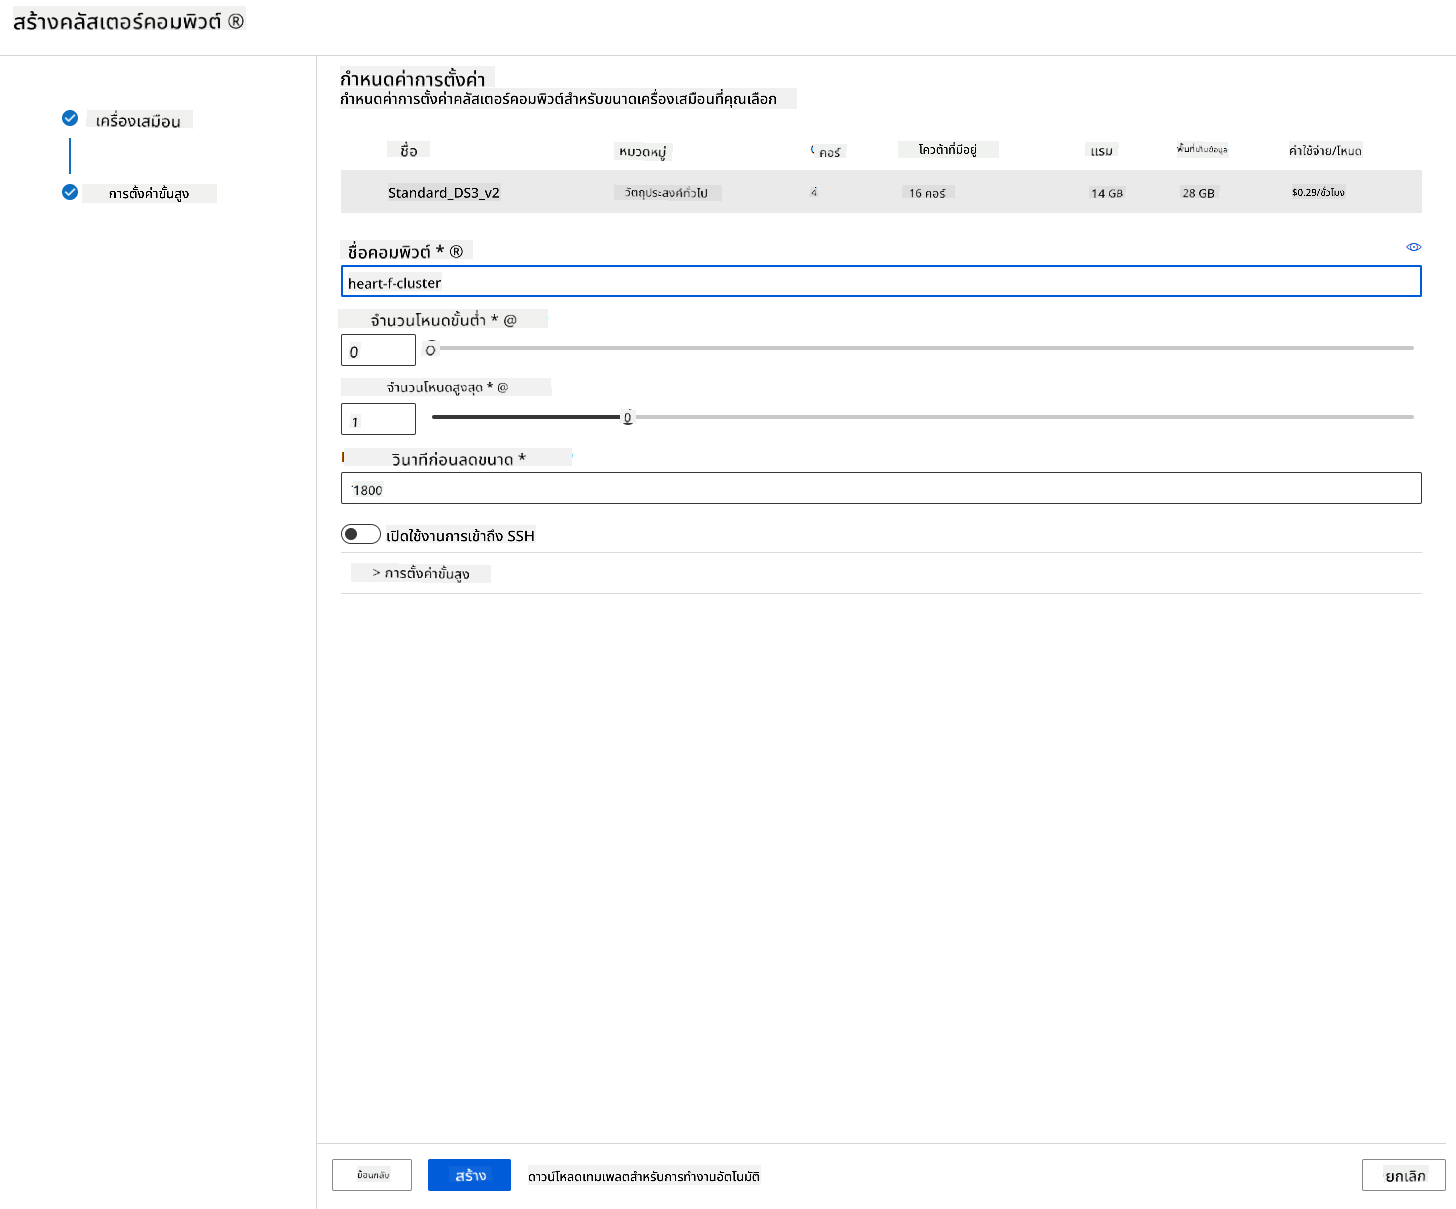Click the seconds before scale down field
The width and height of the screenshot is (1456, 1209).
[881, 488]
